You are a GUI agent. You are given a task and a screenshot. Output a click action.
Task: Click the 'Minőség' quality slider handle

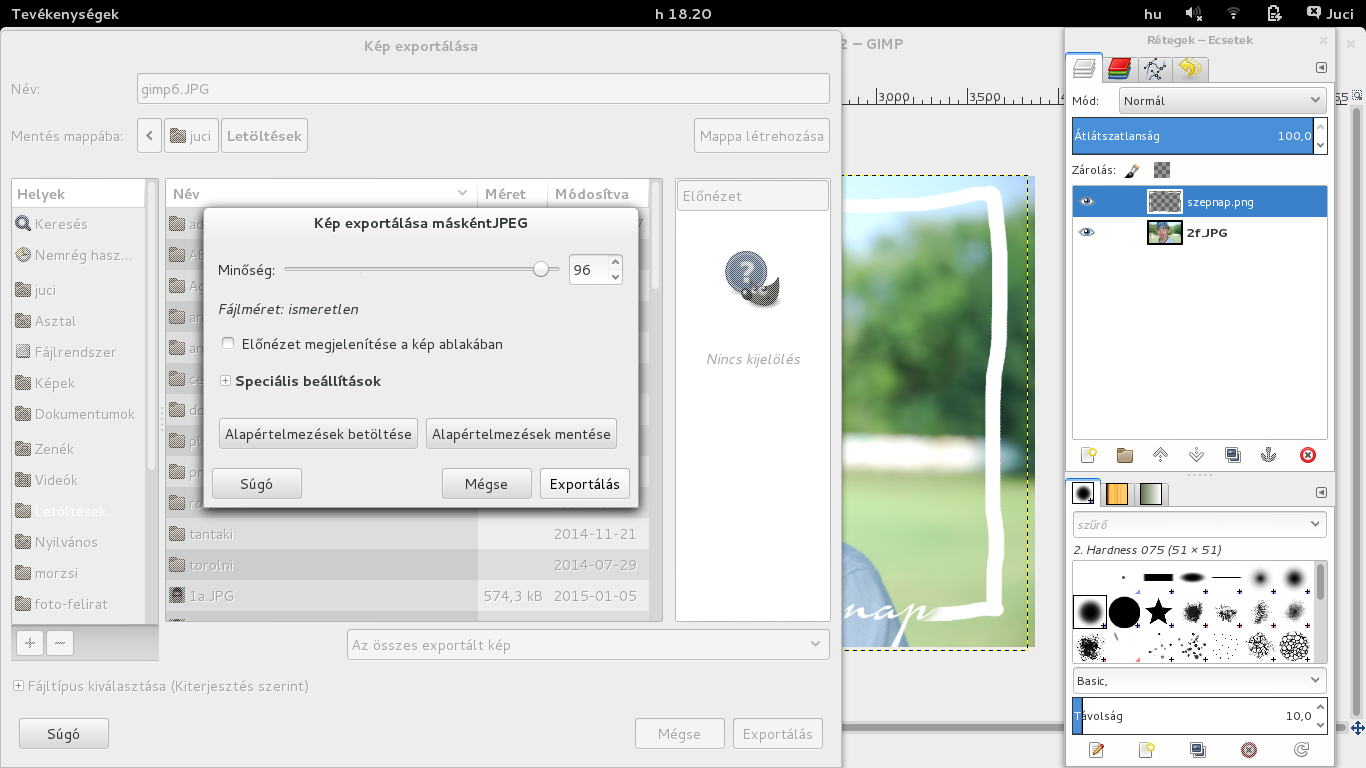tap(541, 269)
